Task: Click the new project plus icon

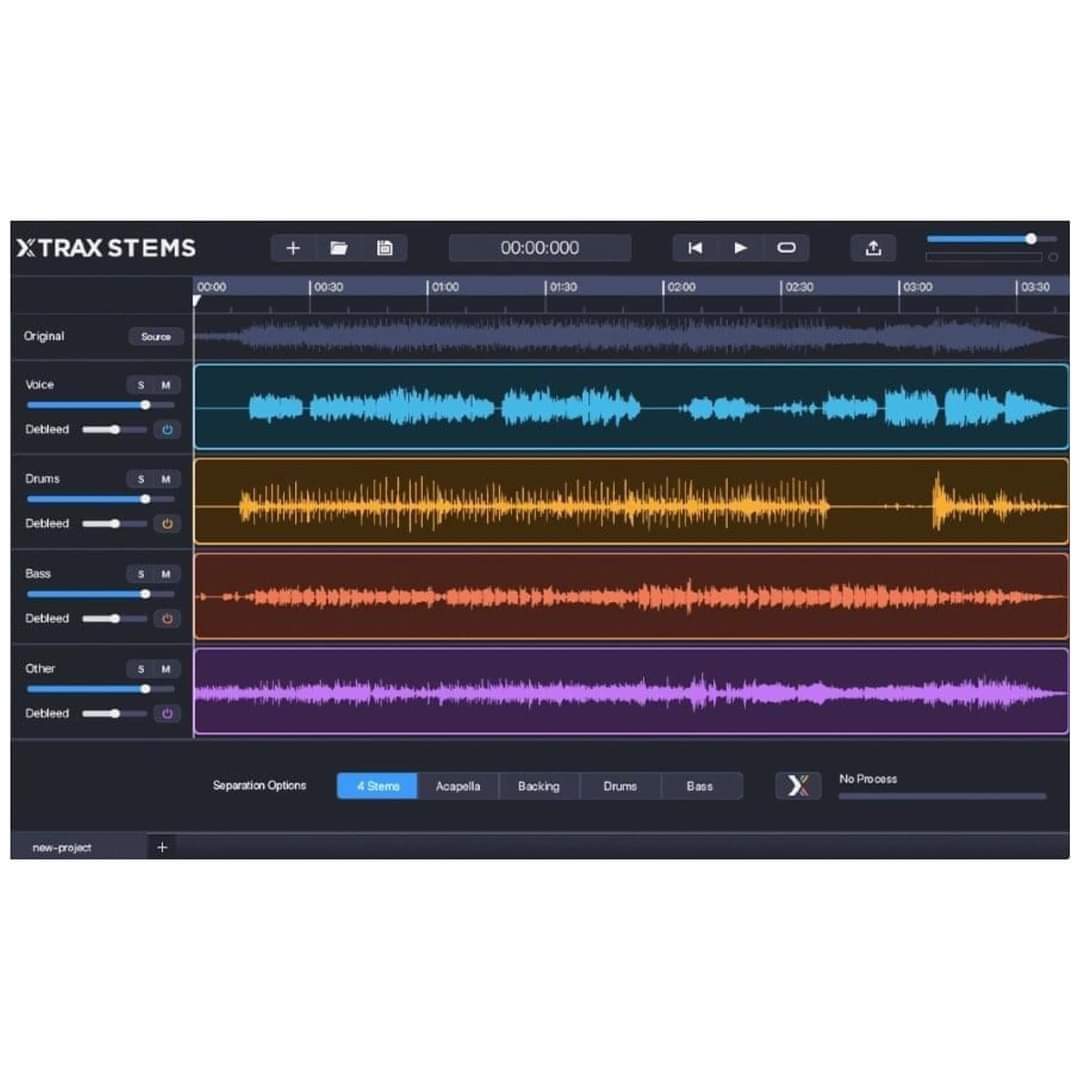Action: (x=294, y=248)
